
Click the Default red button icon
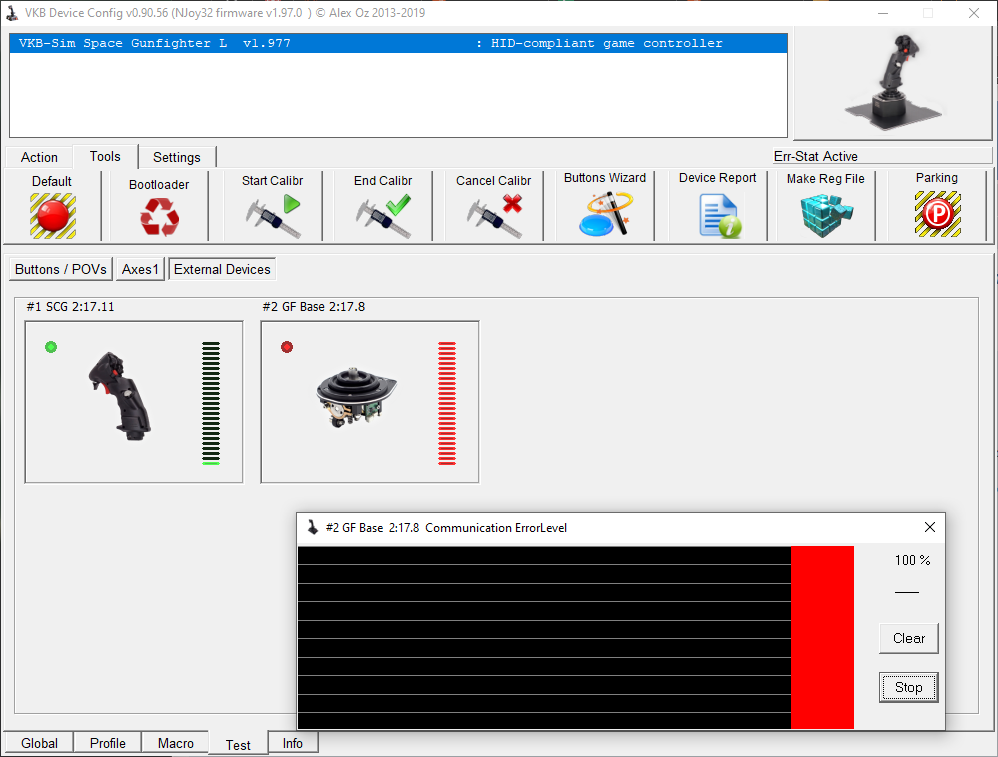click(53, 216)
